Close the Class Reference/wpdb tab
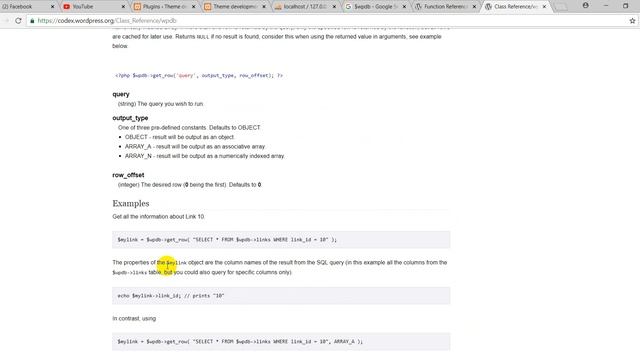640x360 pixels. point(544,7)
